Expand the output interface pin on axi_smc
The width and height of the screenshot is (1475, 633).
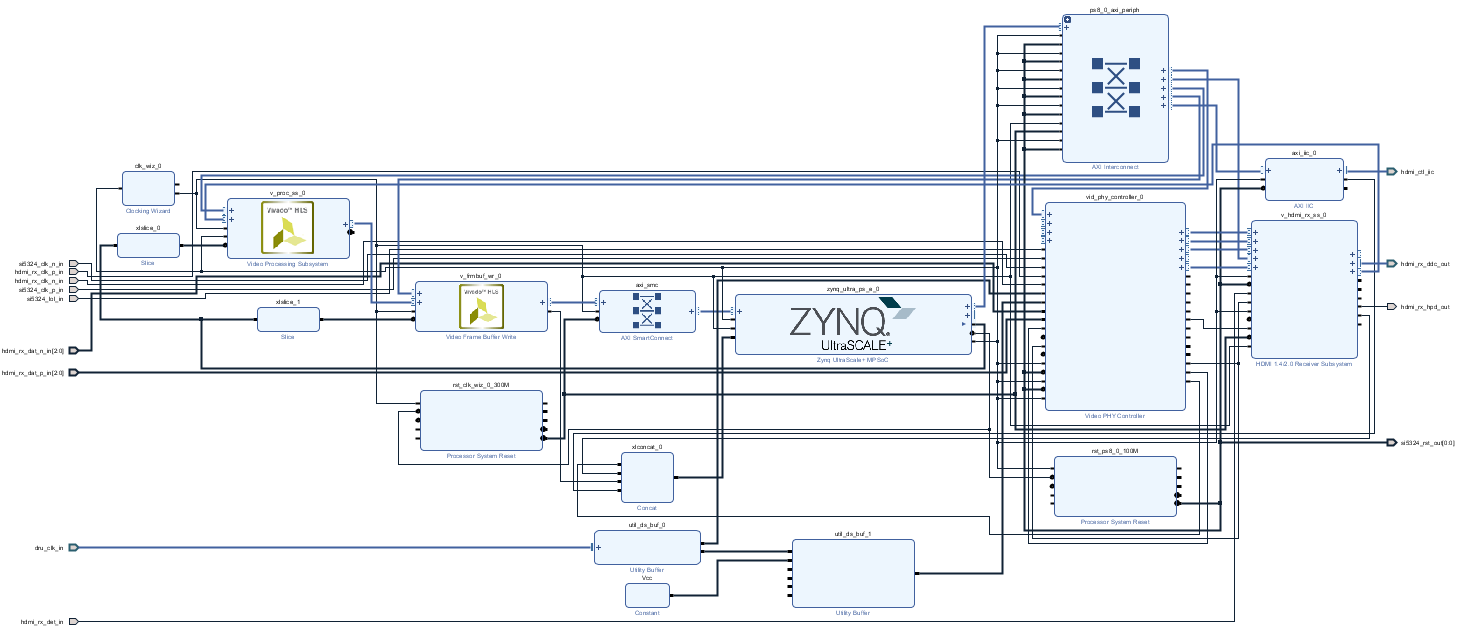point(692,311)
